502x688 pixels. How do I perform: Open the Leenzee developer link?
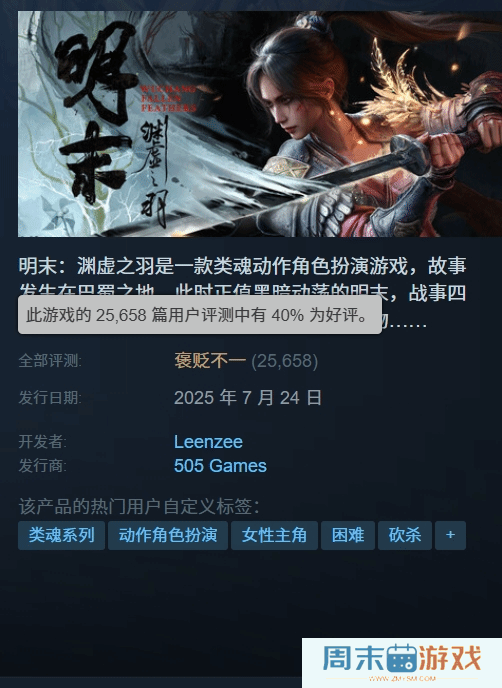208,441
